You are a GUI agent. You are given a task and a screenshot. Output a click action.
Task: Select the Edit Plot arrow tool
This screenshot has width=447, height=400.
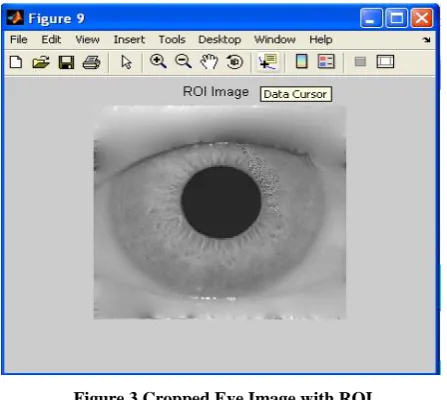[x=126, y=62]
